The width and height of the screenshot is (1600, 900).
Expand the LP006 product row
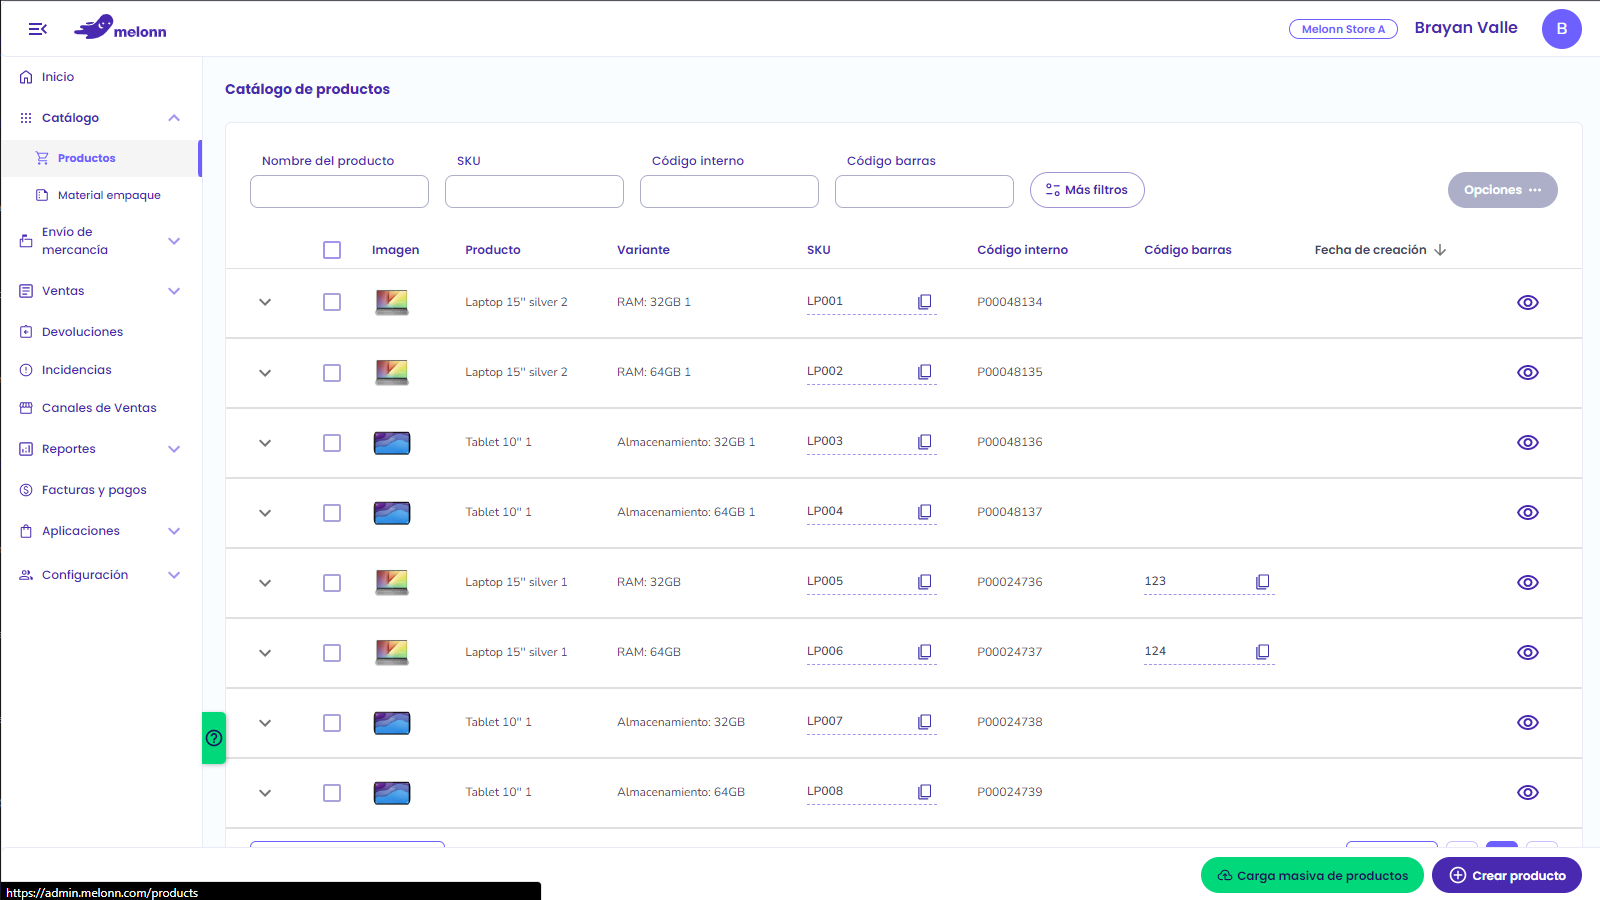tap(265, 653)
